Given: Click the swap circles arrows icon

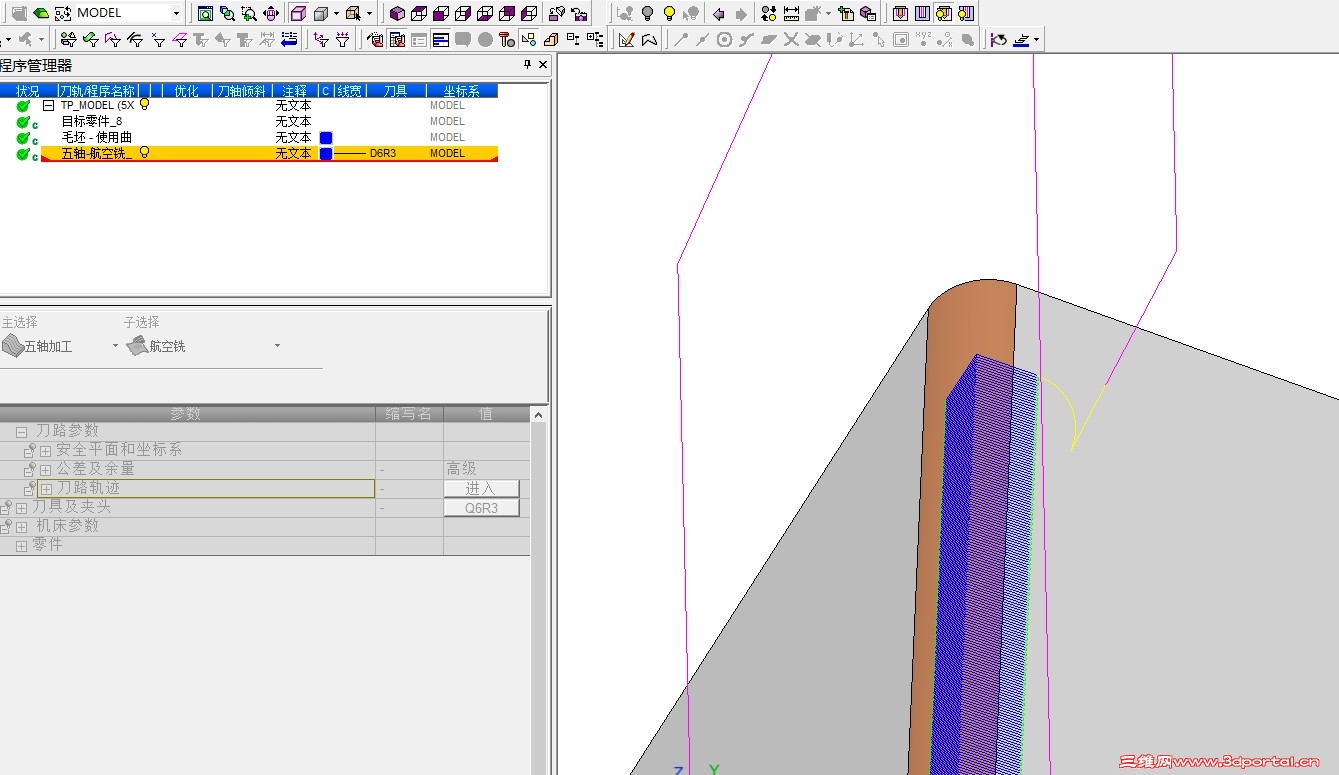Looking at the screenshot, I should 768,14.
